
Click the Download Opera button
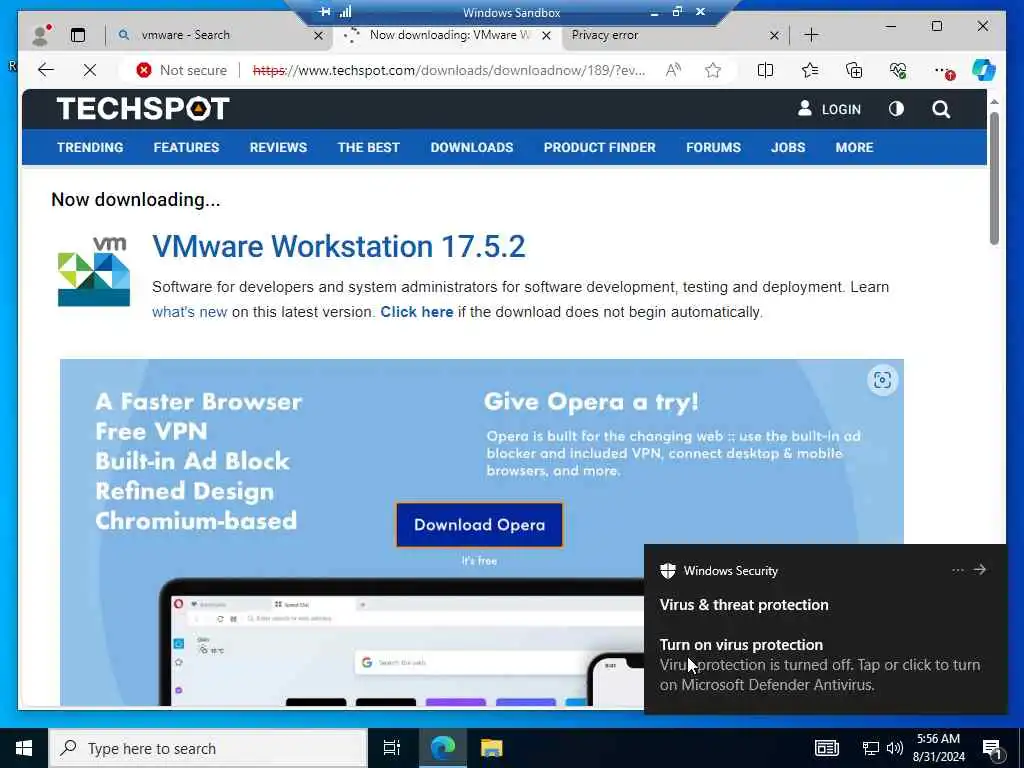click(x=479, y=524)
